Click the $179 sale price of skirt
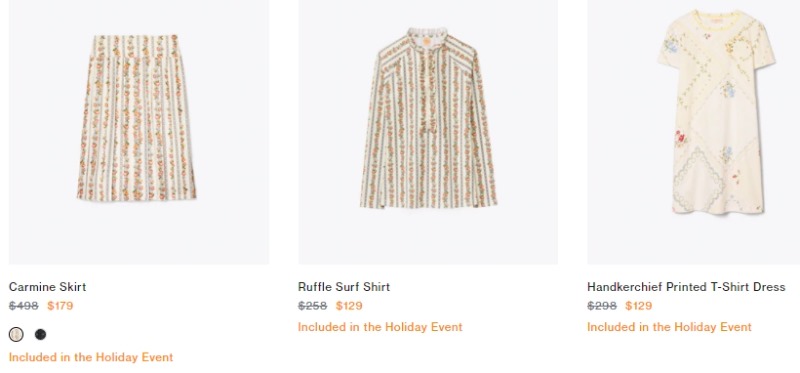The height and width of the screenshot is (373, 800). pyautogui.click(x=60, y=306)
